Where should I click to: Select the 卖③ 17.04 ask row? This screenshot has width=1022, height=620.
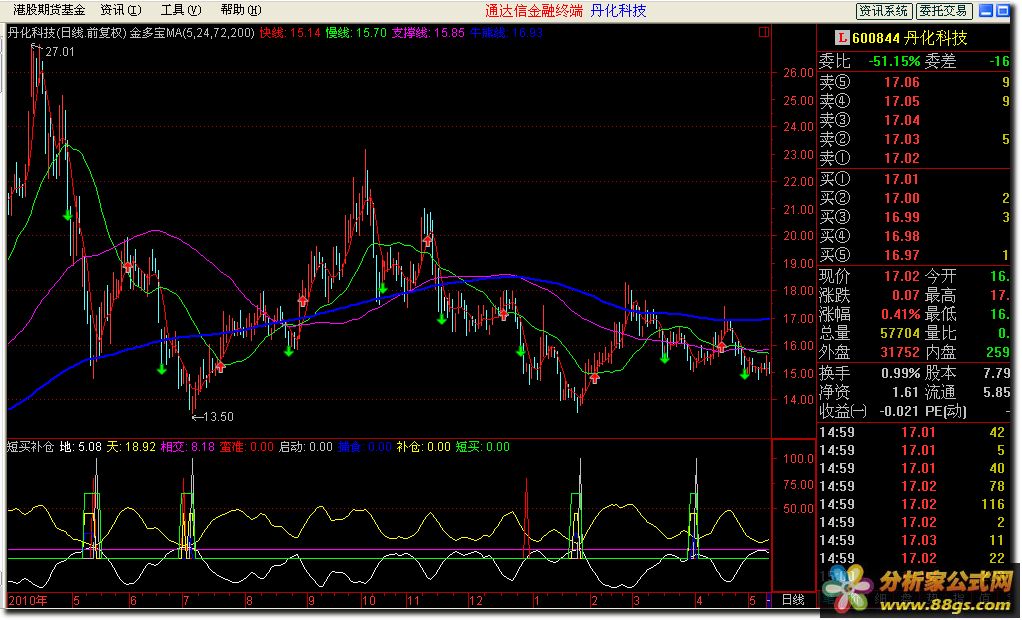pos(914,120)
